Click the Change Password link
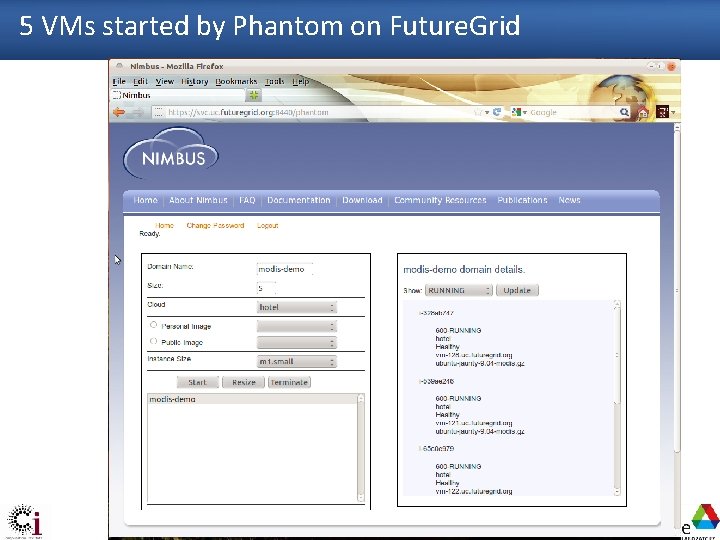This screenshot has height=540, width=720. tap(215, 225)
